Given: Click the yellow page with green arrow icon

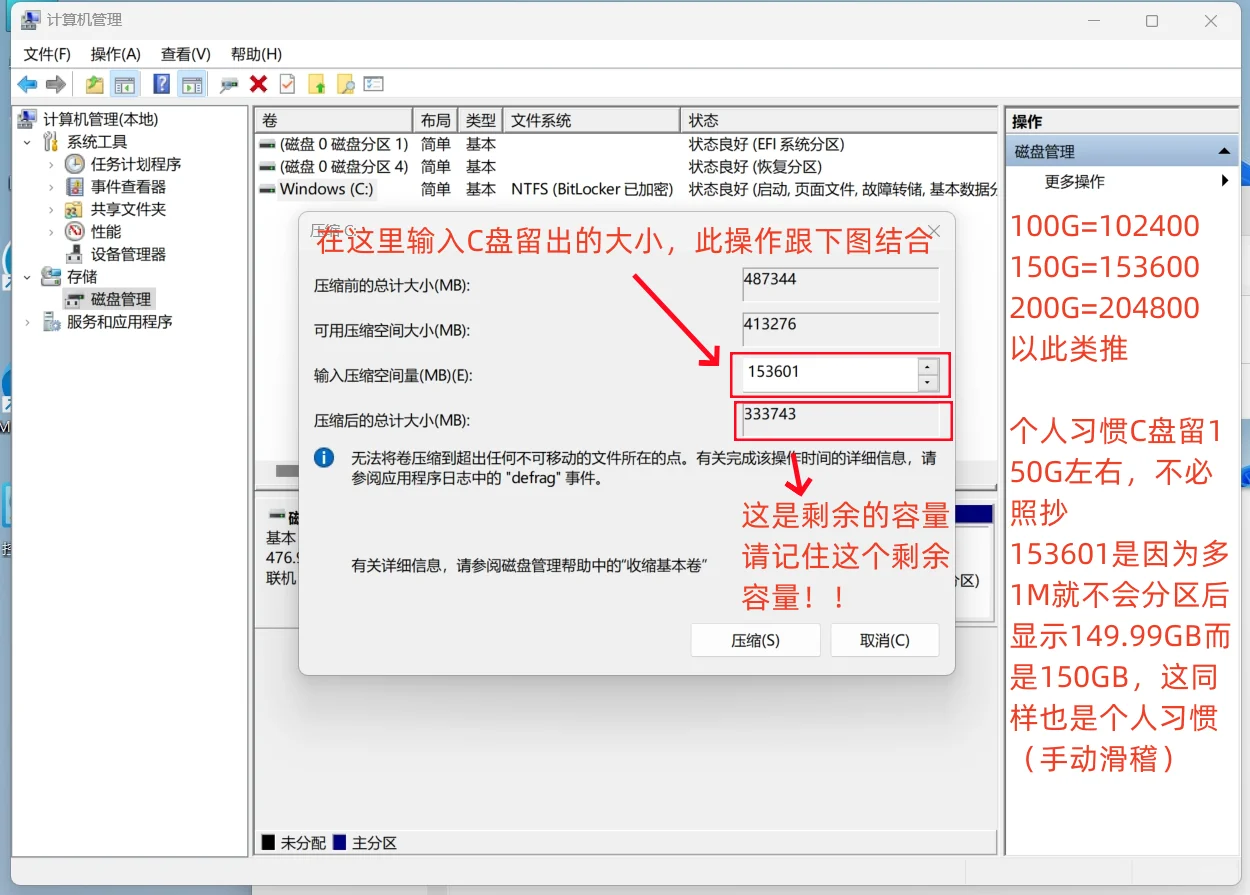Looking at the screenshot, I should tap(317, 85).
